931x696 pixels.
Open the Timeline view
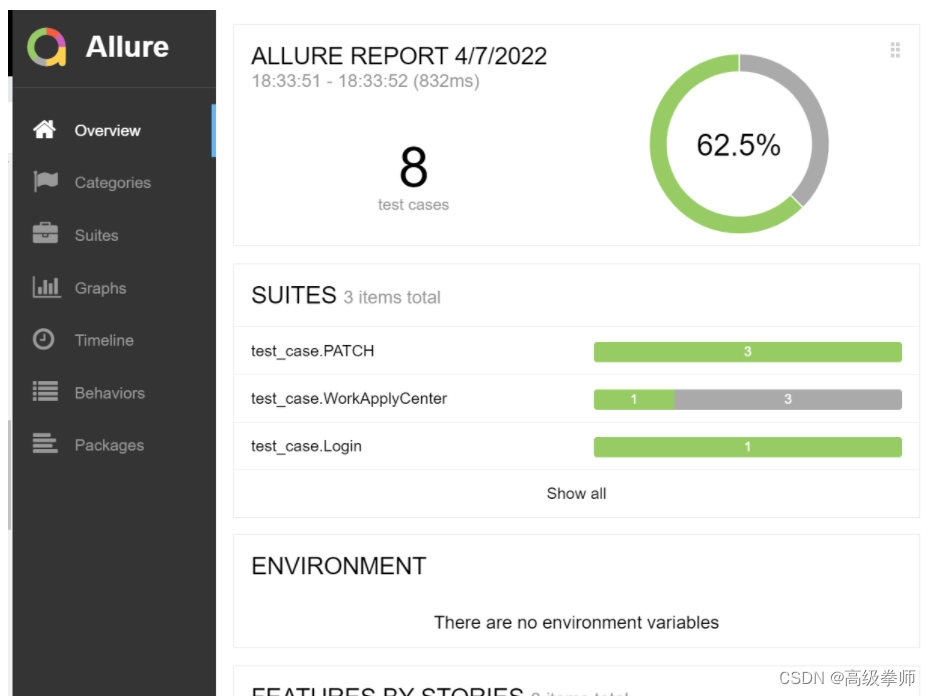[114, 340]
